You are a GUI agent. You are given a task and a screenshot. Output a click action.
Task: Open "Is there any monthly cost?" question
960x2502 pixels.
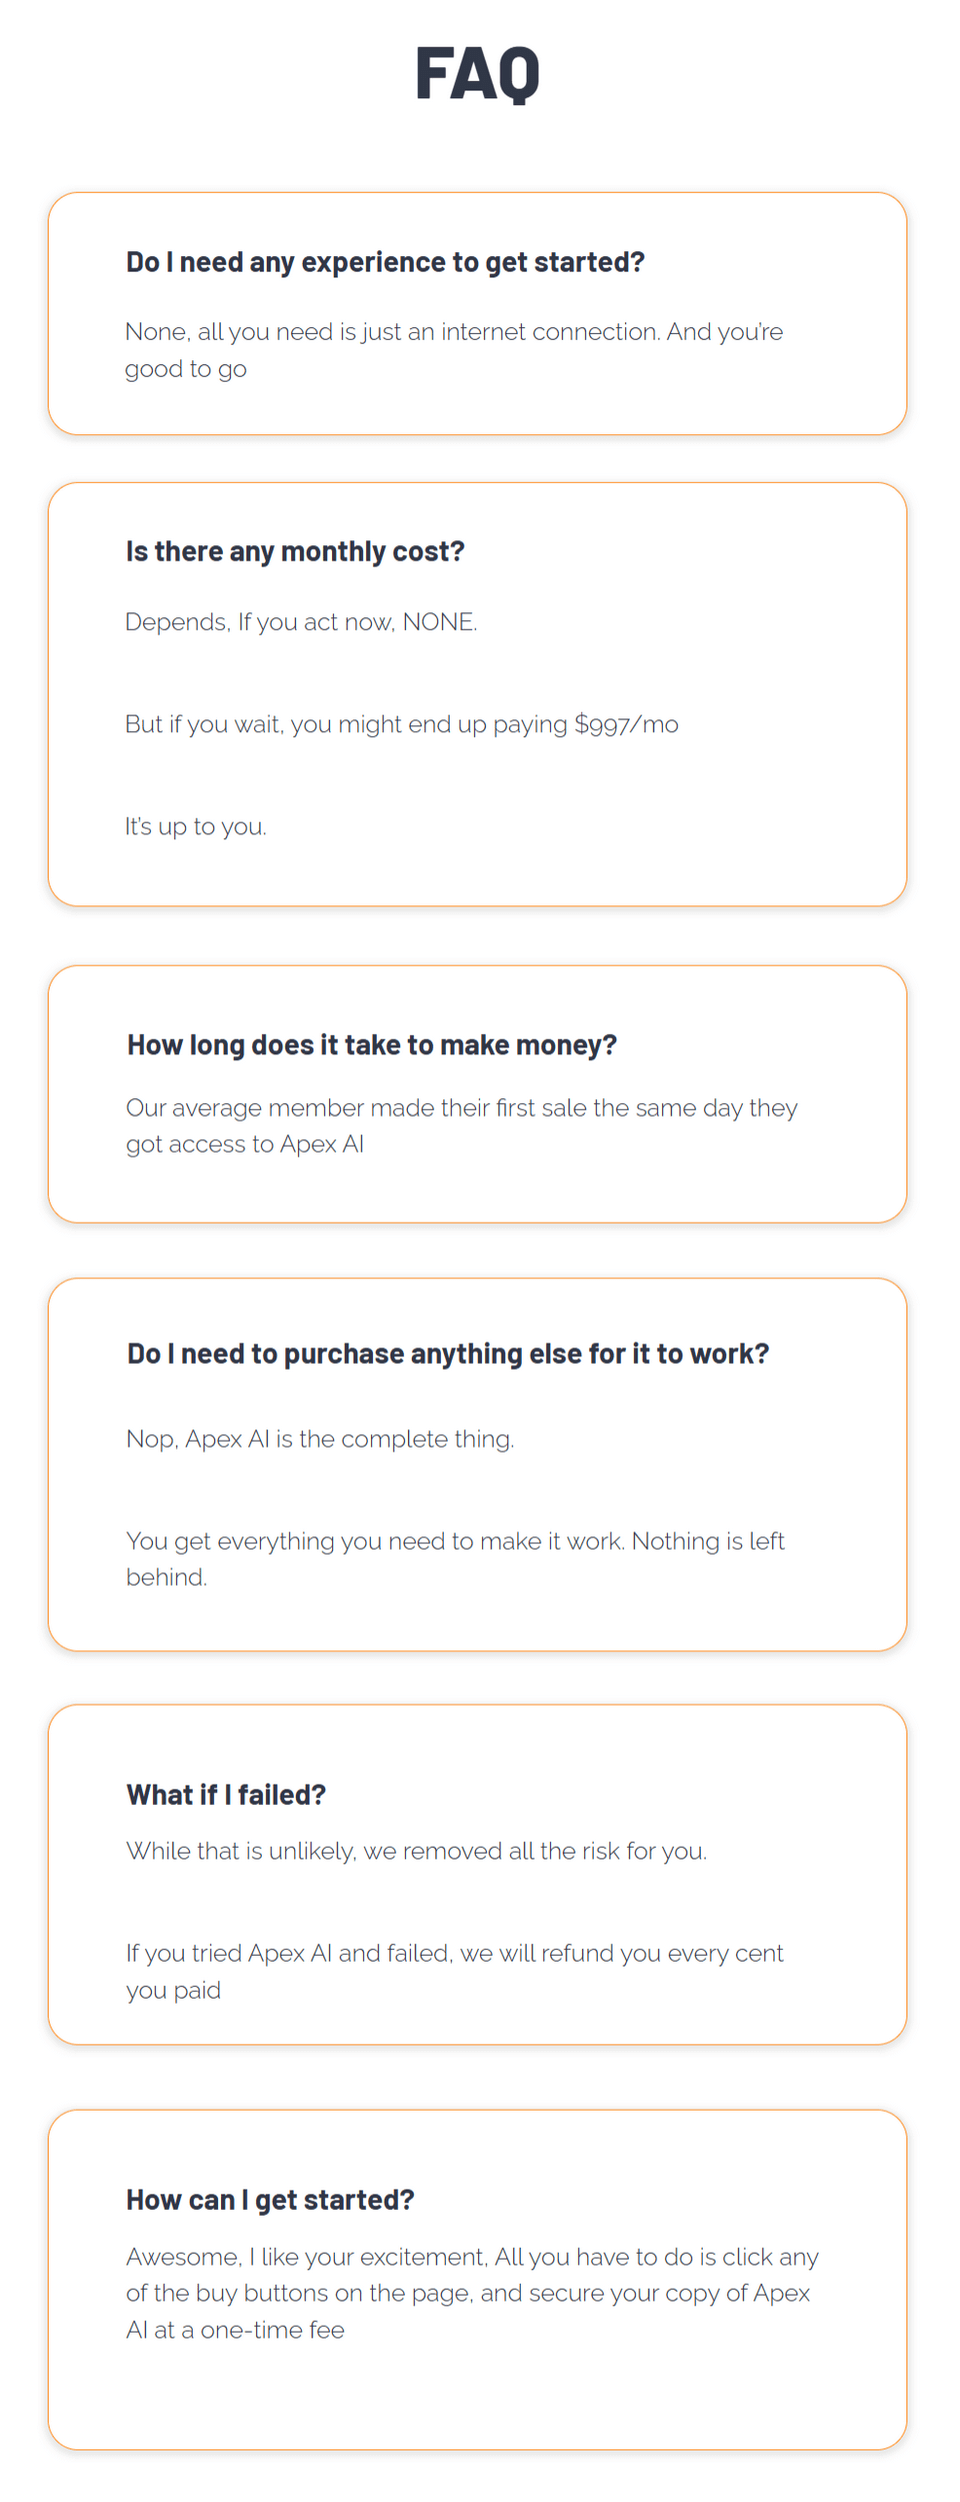(x=295, y=552)
